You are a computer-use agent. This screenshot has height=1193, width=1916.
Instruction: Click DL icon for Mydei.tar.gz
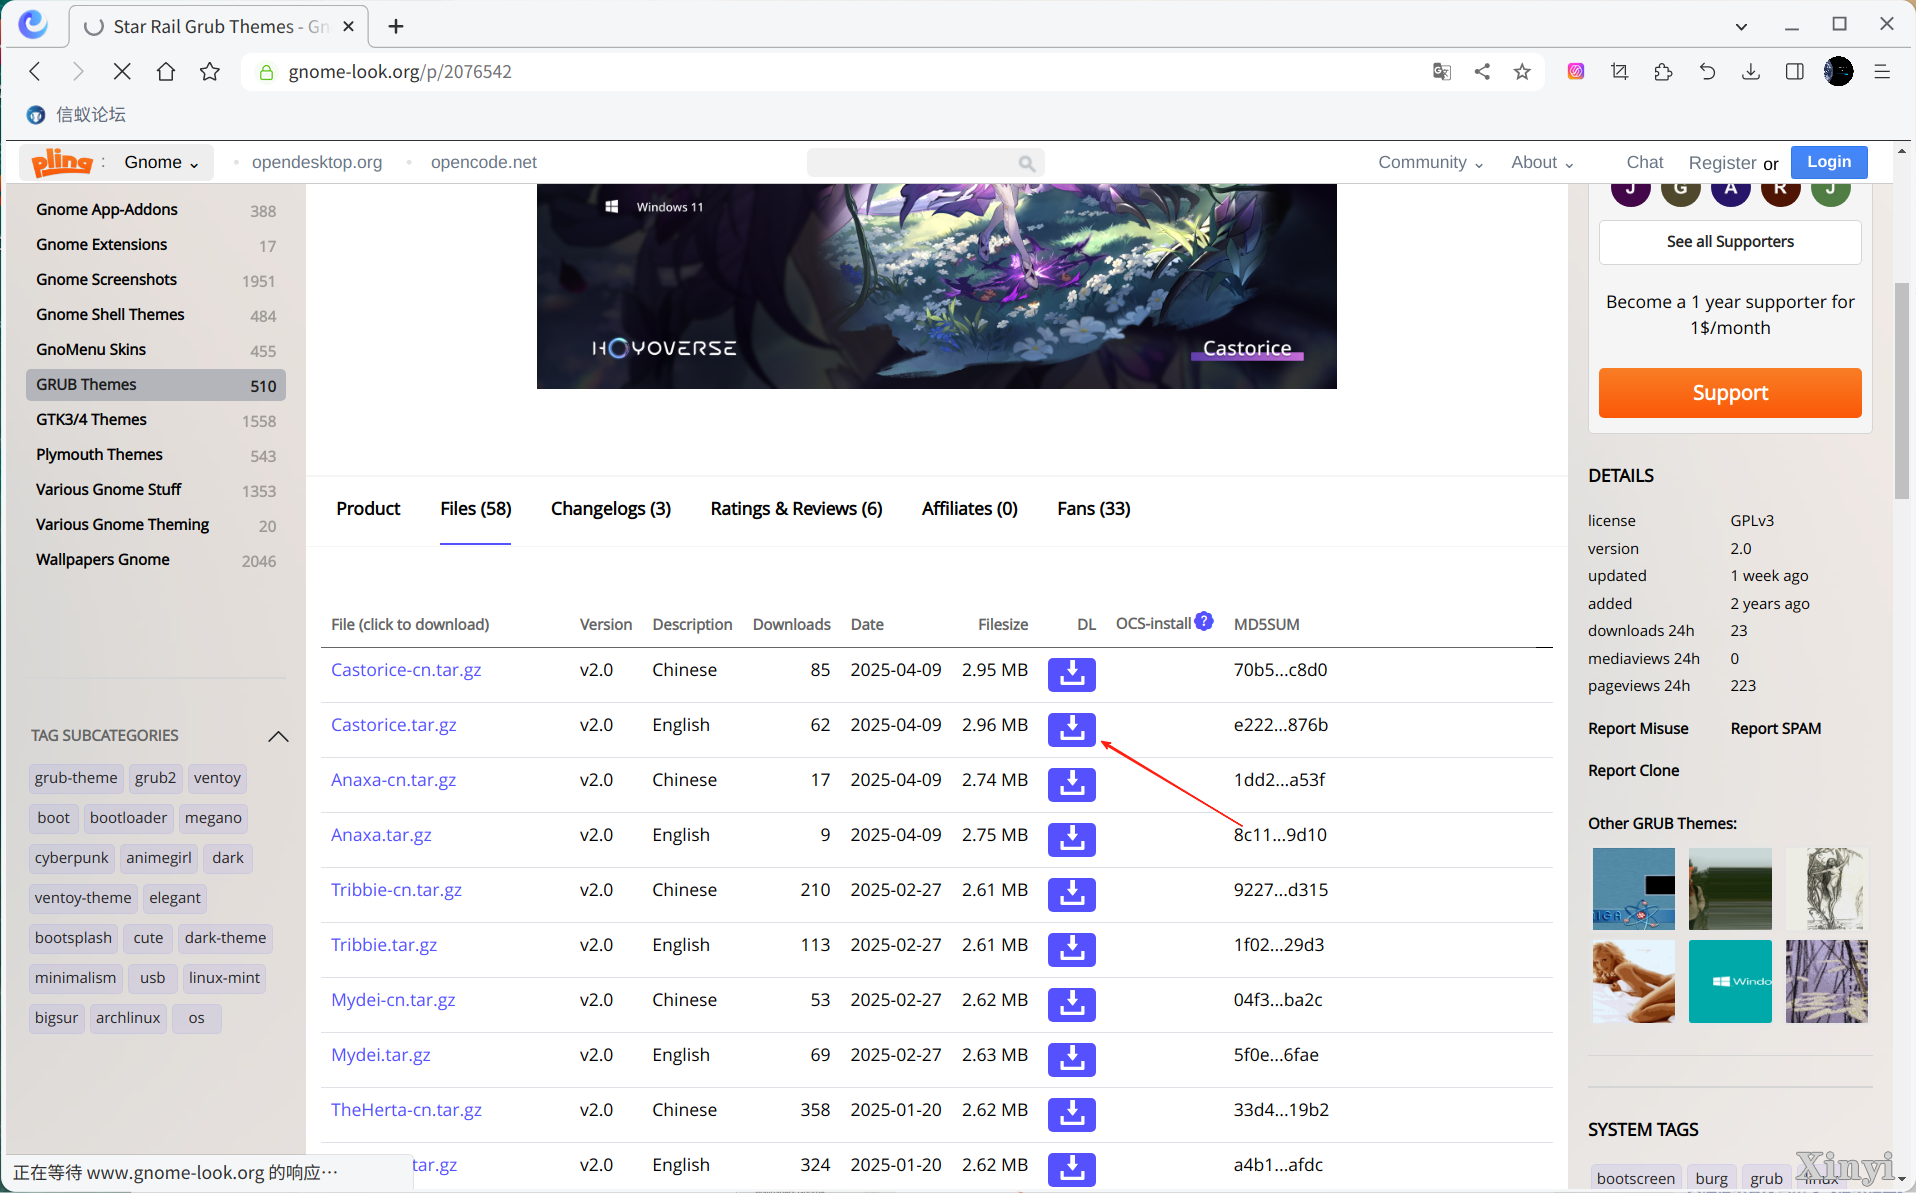(x=1071, y=1059)
